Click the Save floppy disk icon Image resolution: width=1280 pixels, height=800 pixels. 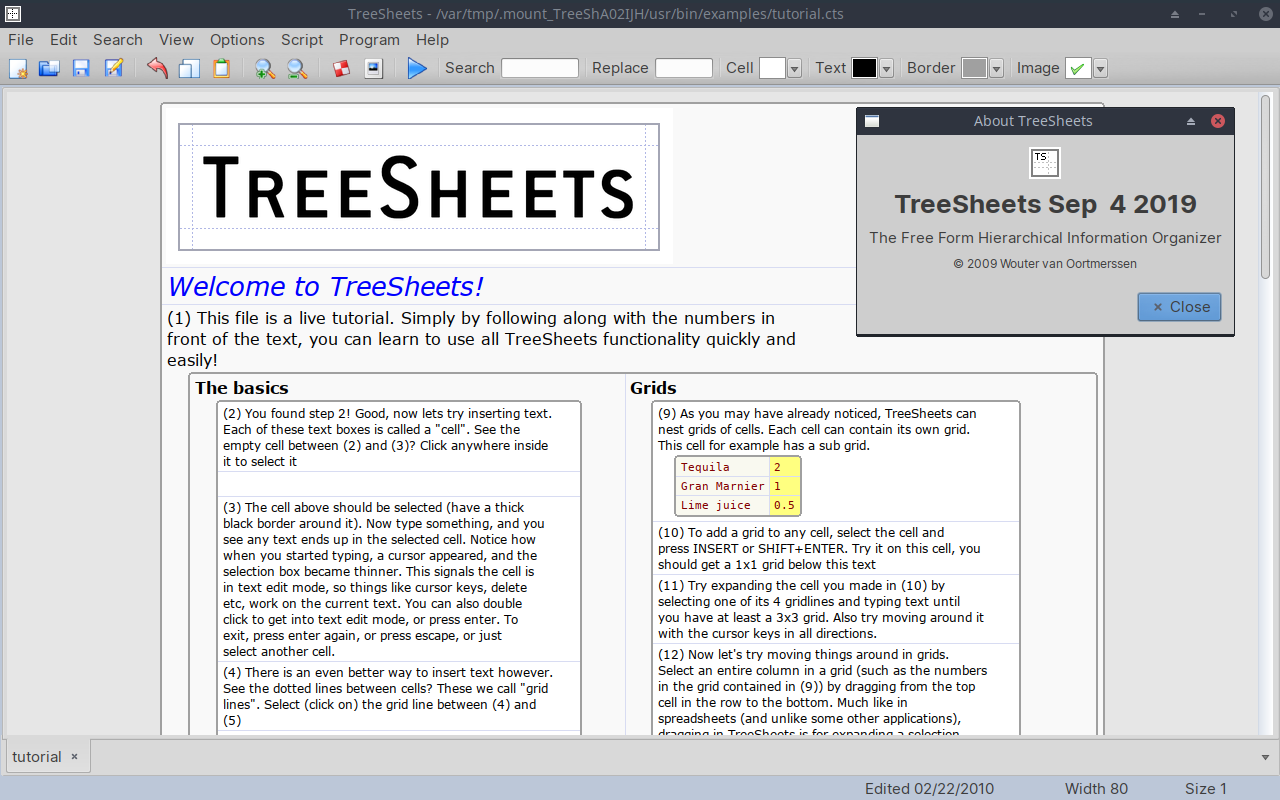(x=81, y=68)
